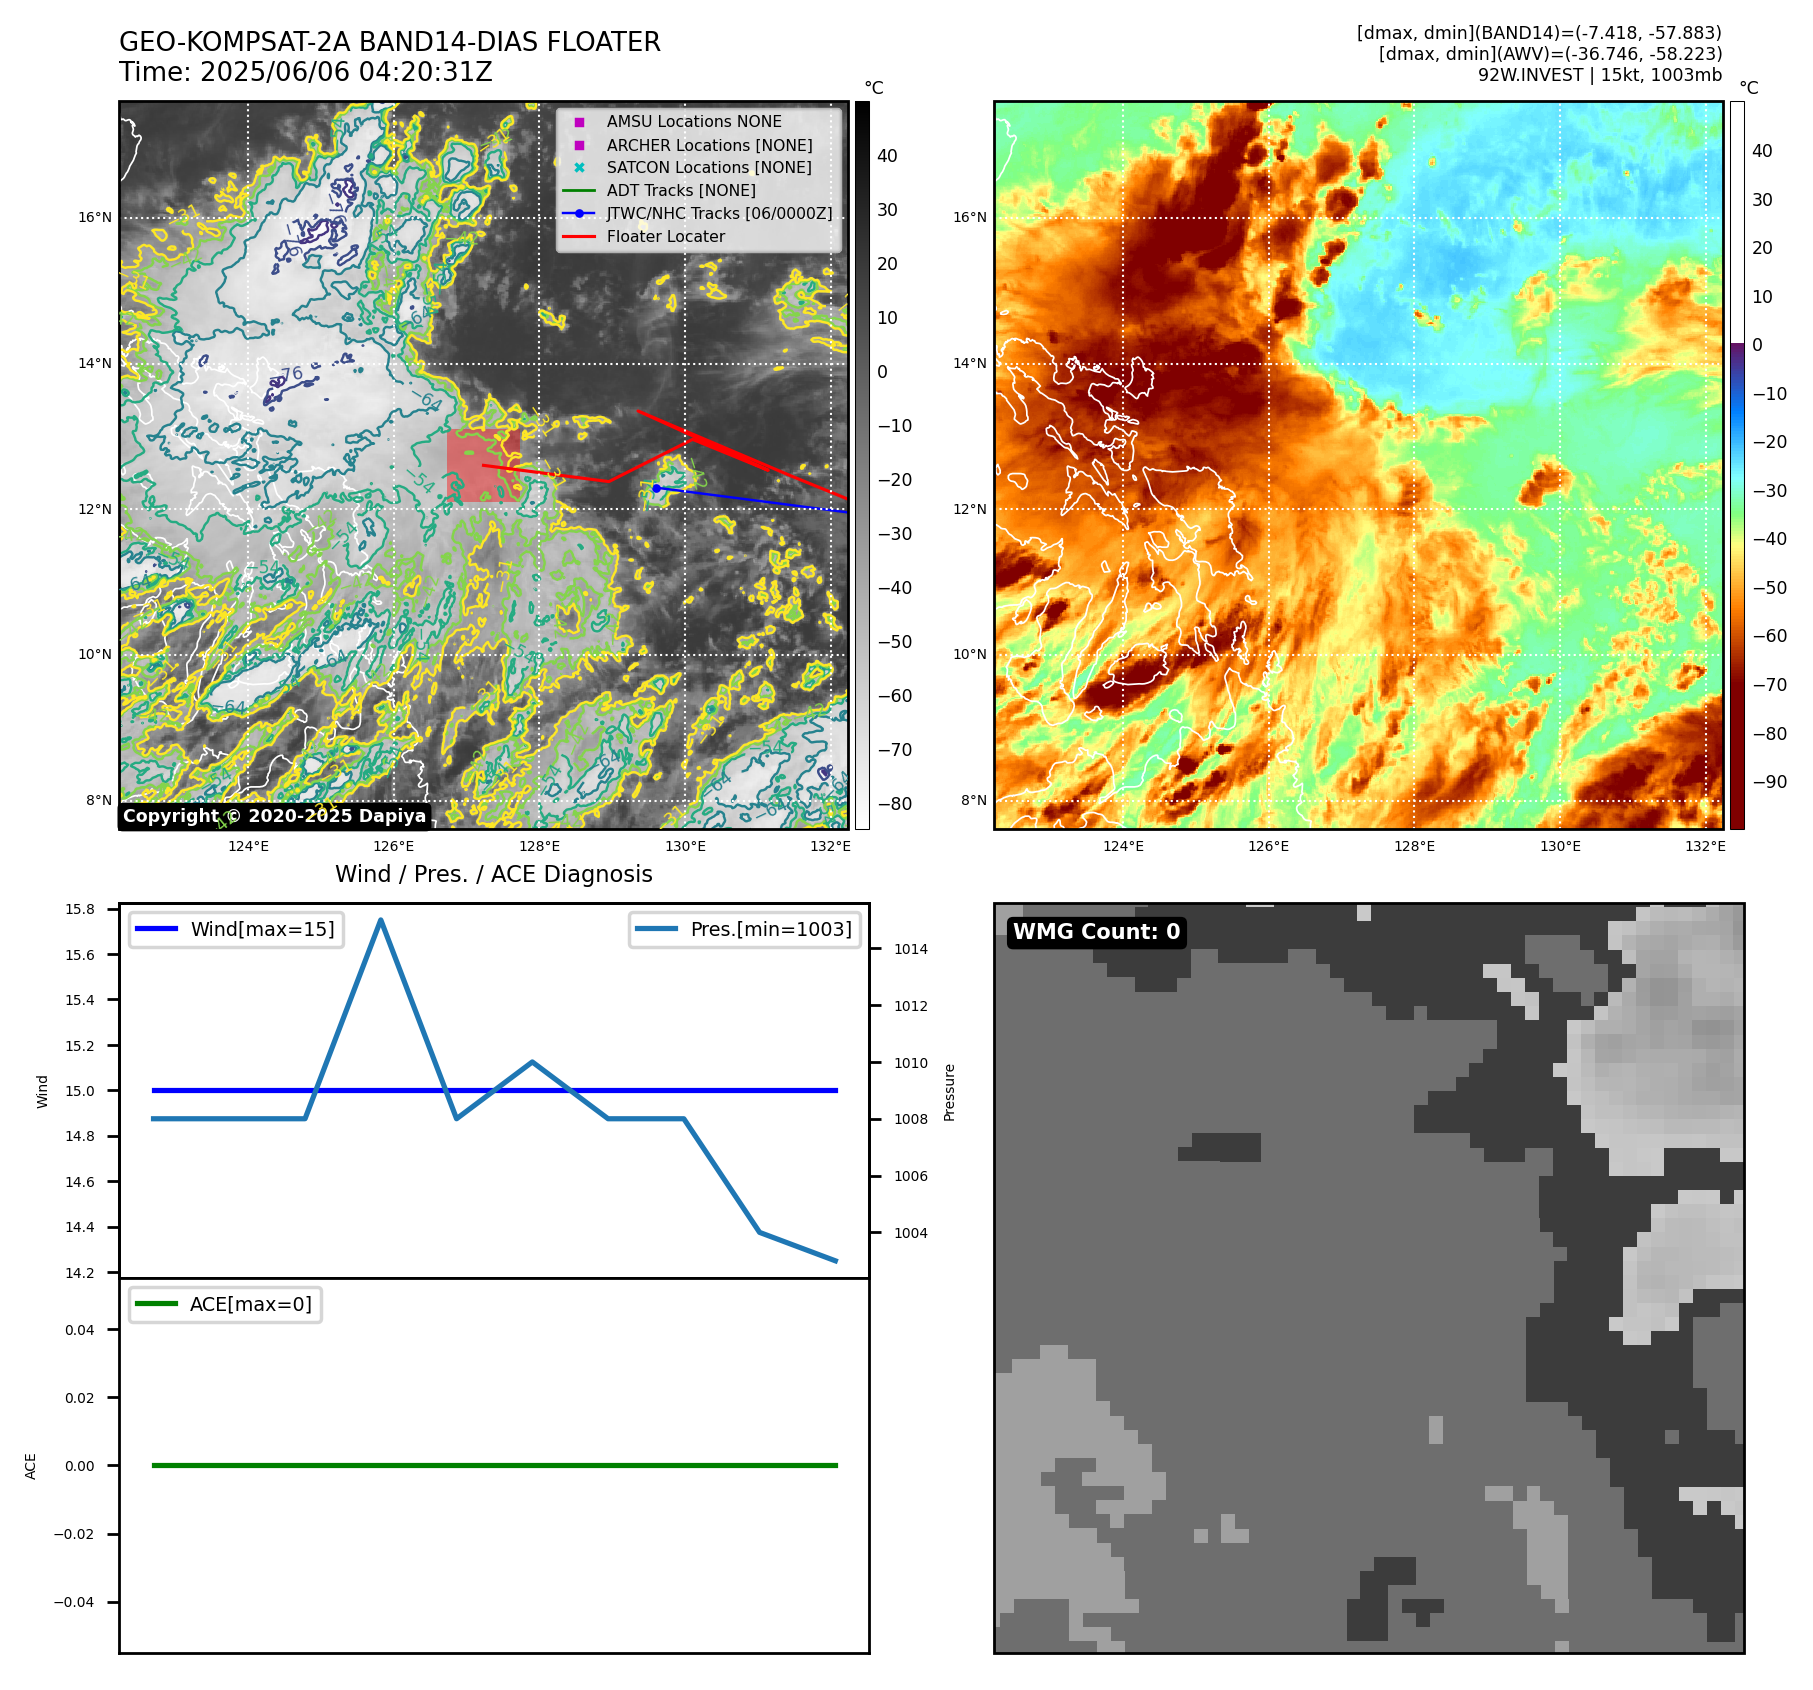Click the '12°N' label of the color map

point(969,509)
